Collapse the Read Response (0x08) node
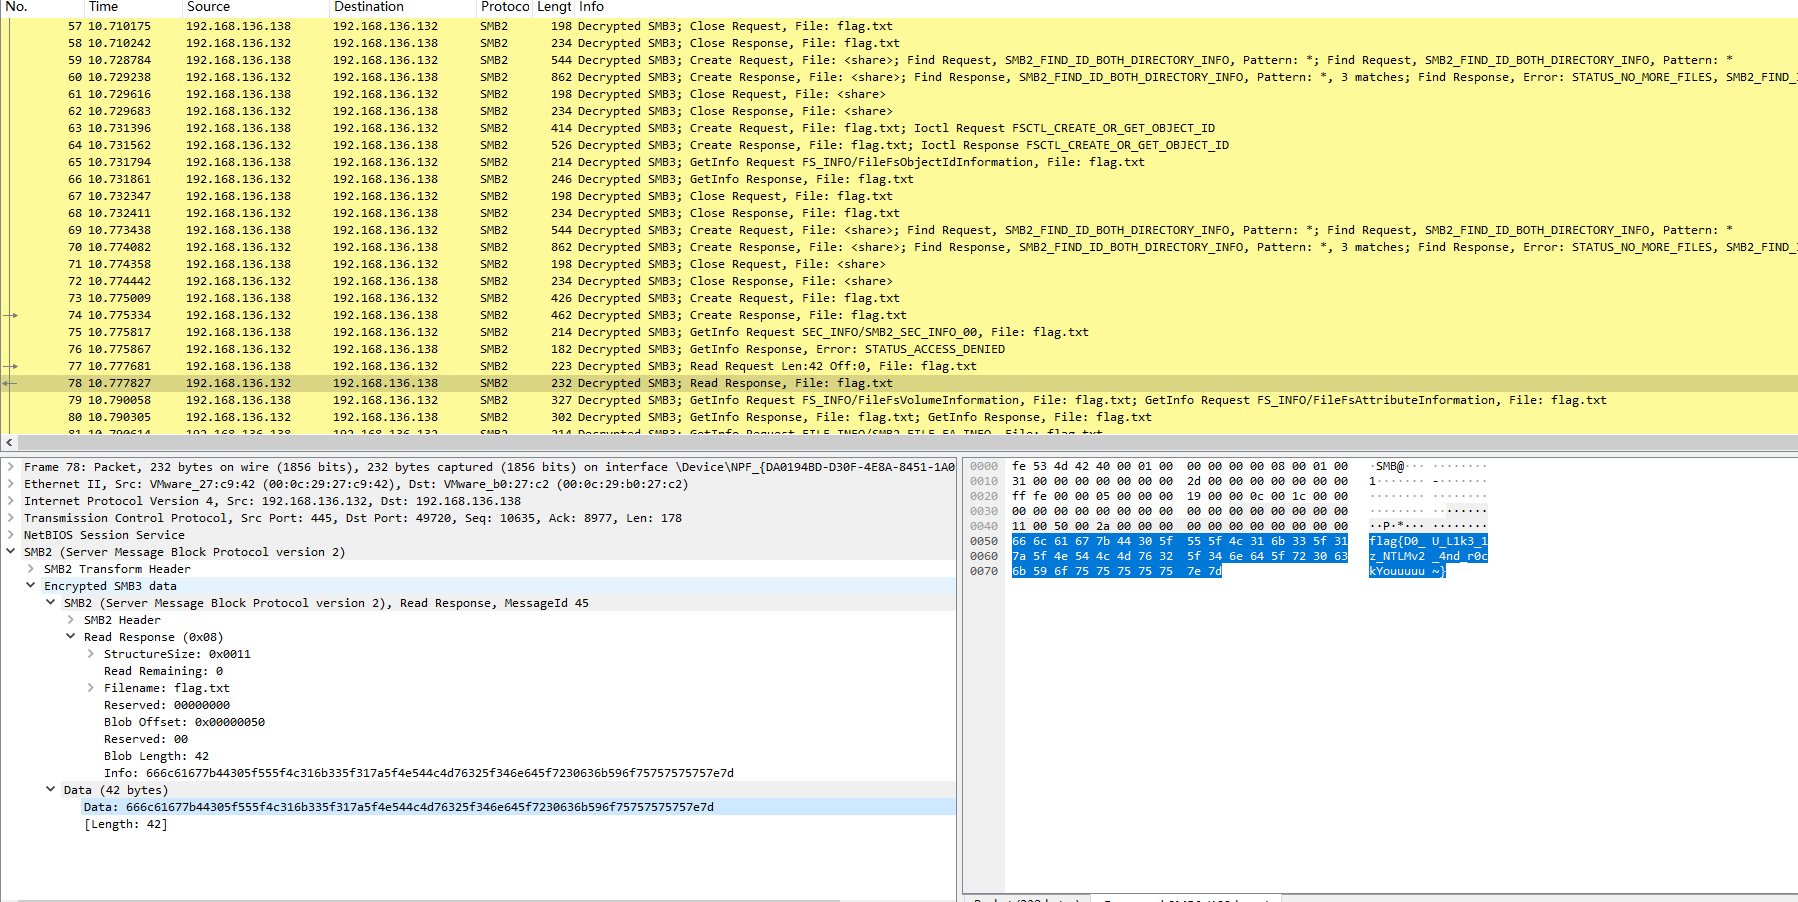The width and height of the screenshot is (1798, 902). [71, 637]
